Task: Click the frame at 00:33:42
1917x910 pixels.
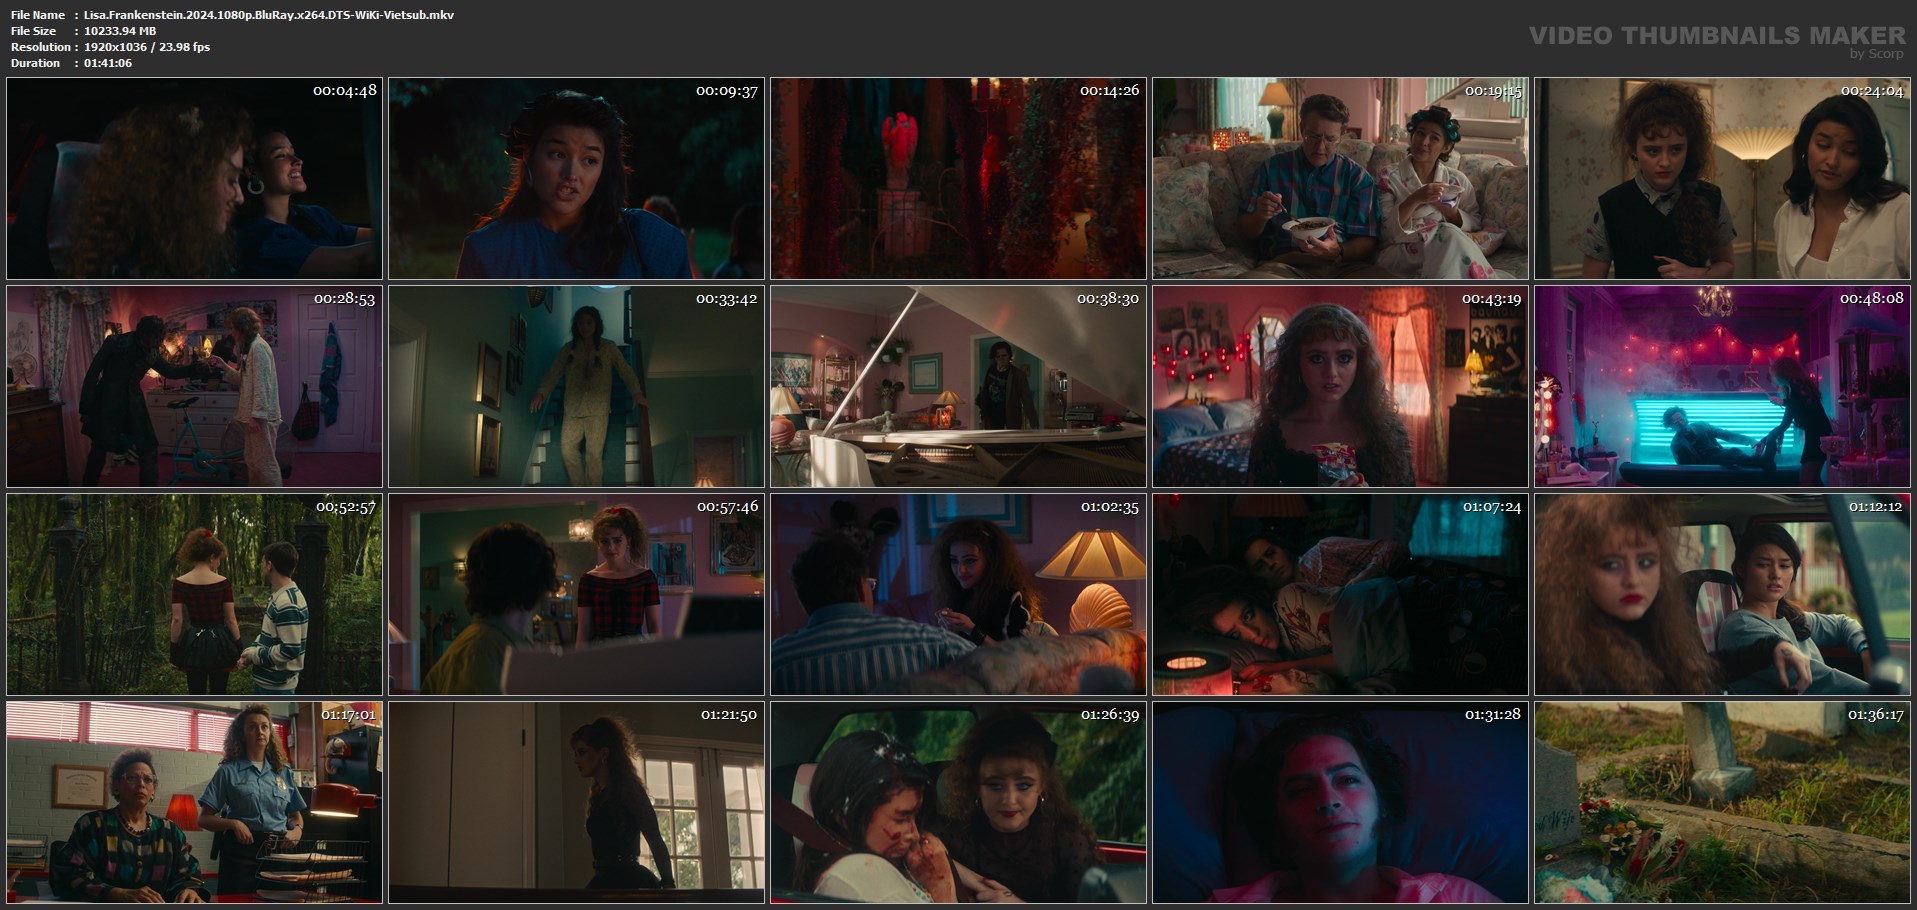Action: point(576,386)
